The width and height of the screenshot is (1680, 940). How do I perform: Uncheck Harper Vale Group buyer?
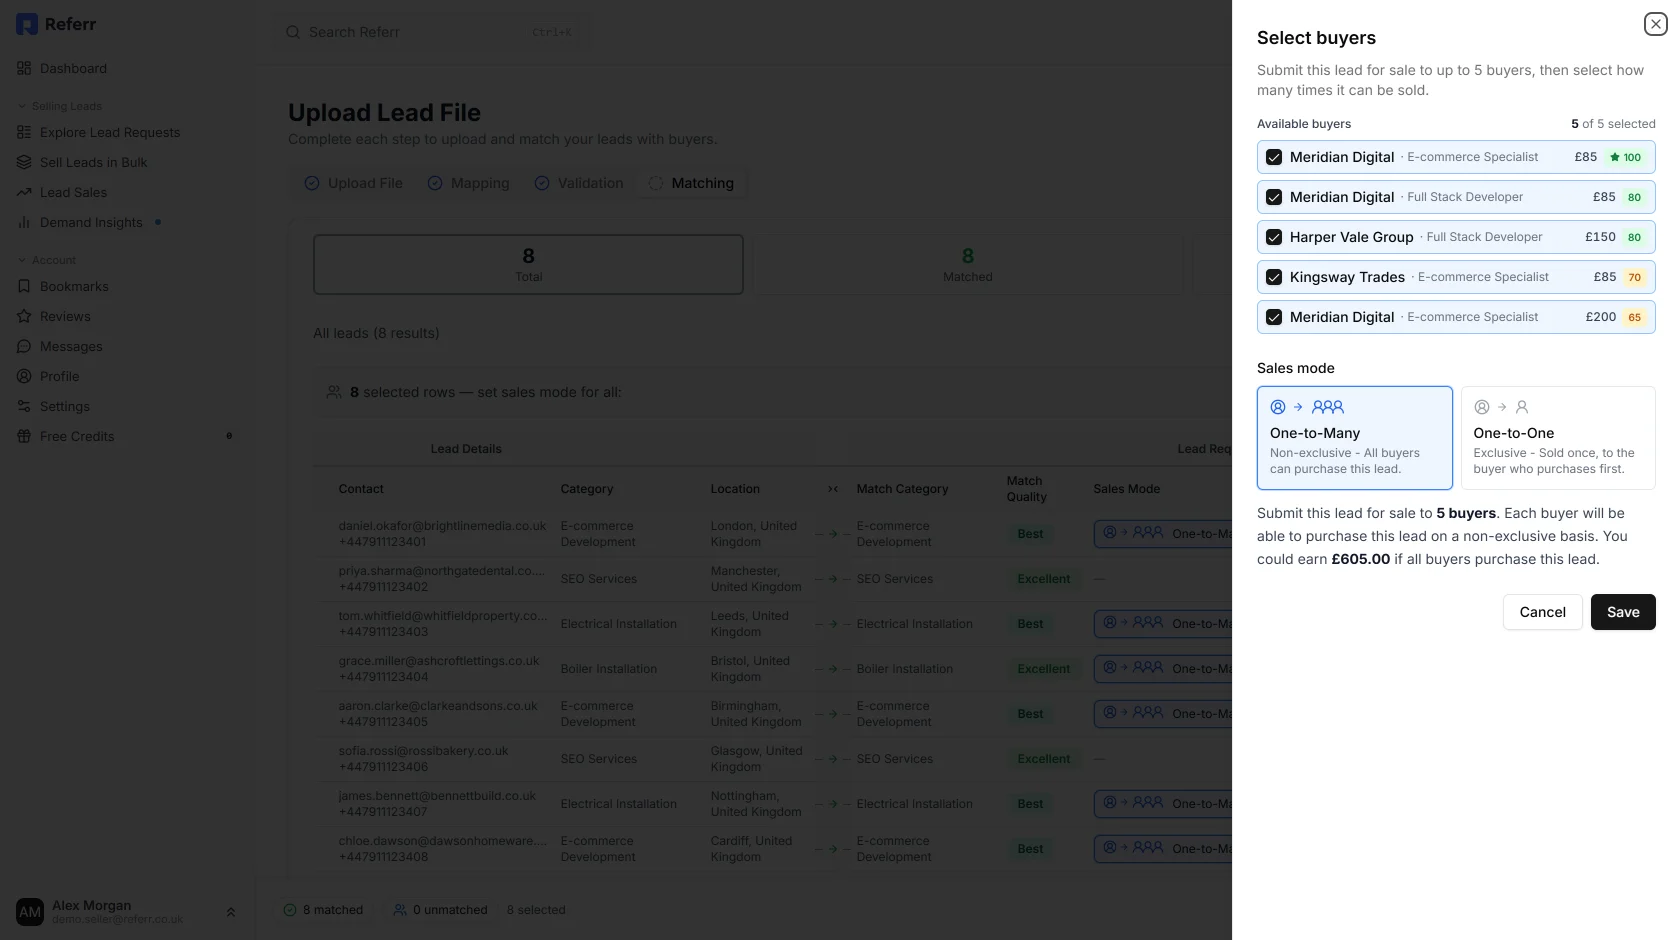pyautogui.click(x=1274, y=237)
